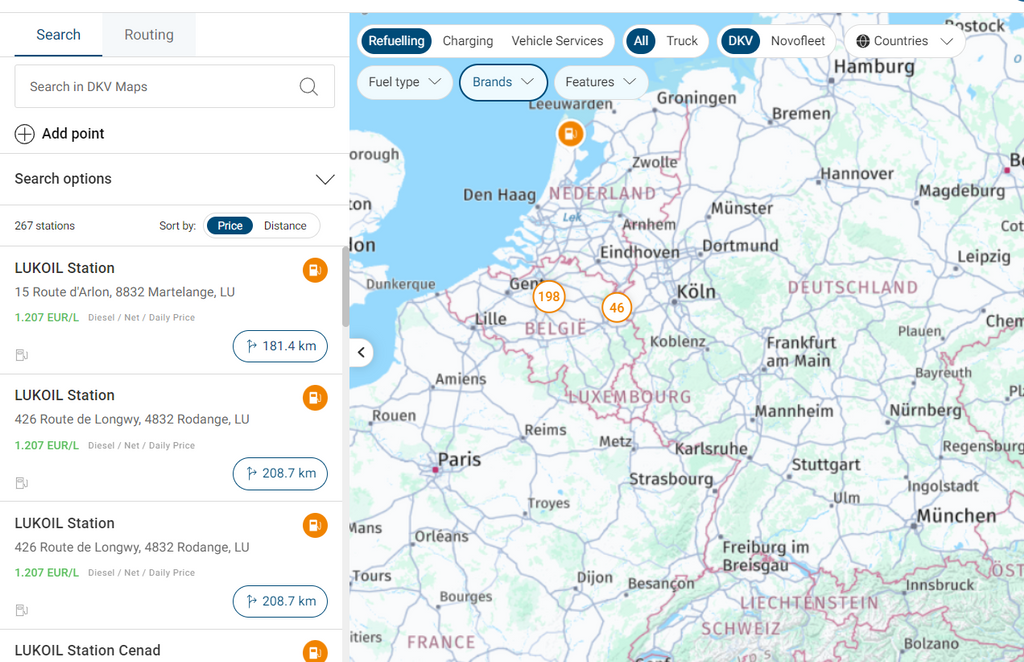The width and height of the screenshot is (1024, 662).
Task: Open the 198 station cluster marker
Action: click(x=549, y=296)
